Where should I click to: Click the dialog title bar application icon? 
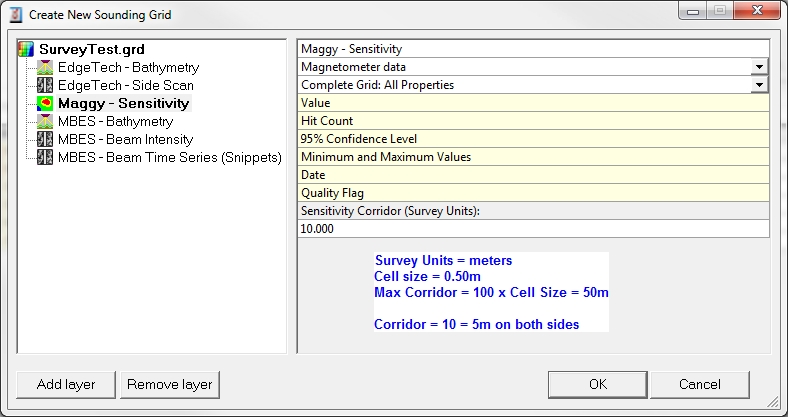pyautogui.click(x=13, y=16)
